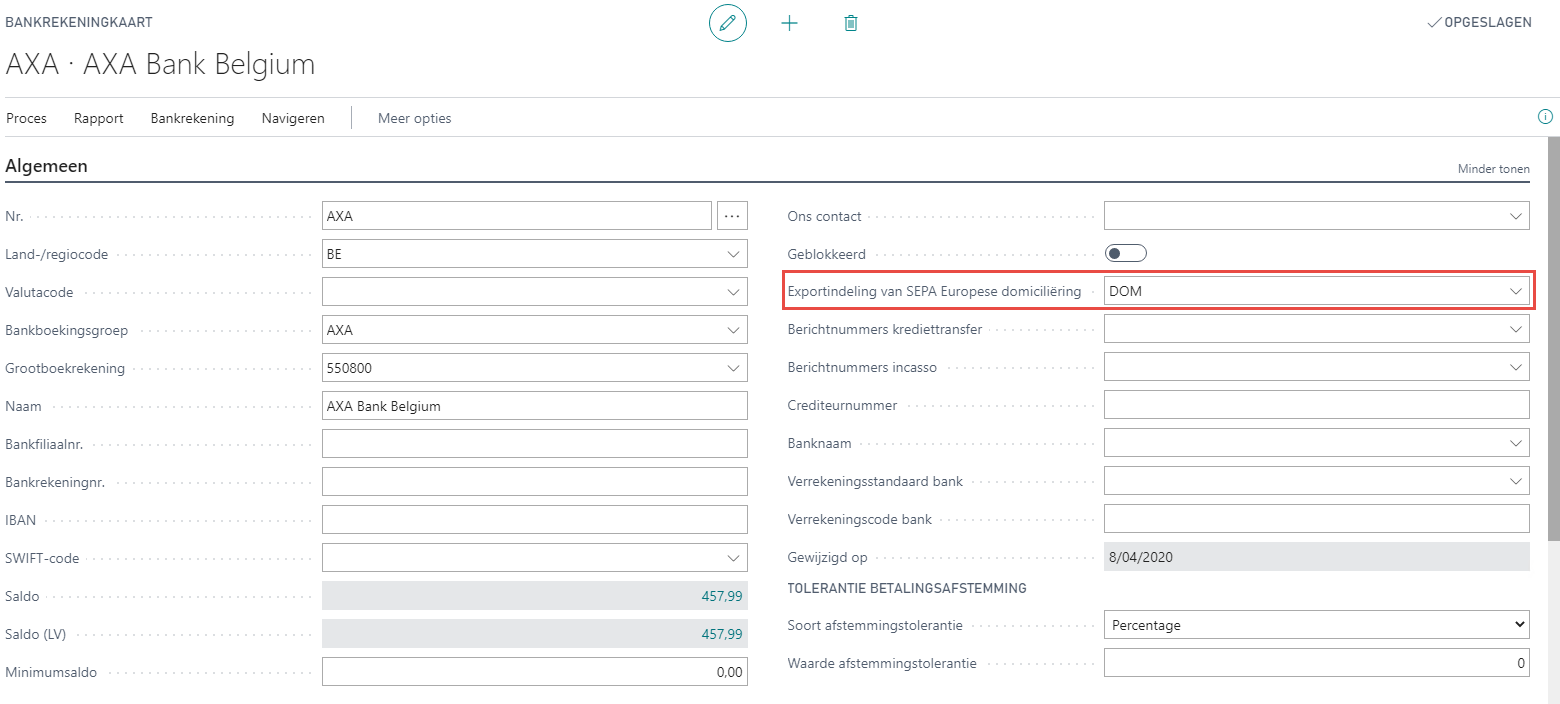Click the trash can delete icon
Viewport: 1560px width, 704px height.
(x=850, y=22)
